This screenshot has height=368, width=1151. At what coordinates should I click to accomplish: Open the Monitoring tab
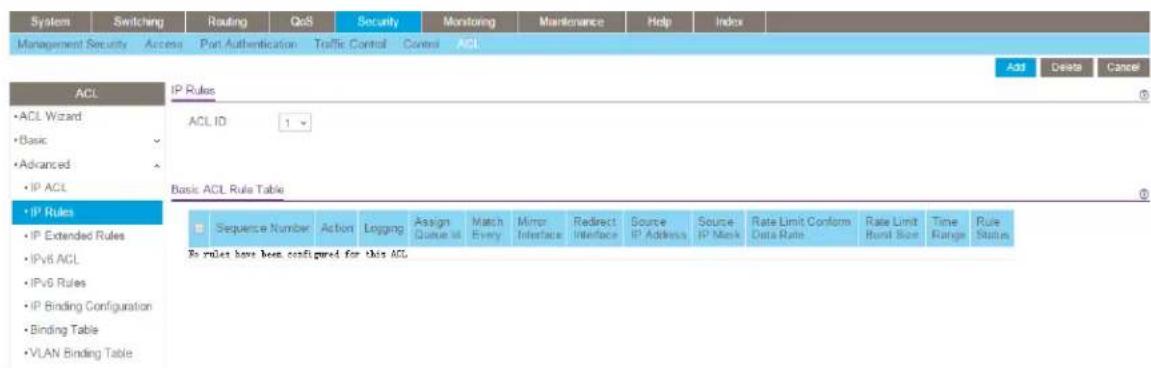point(470,23)
